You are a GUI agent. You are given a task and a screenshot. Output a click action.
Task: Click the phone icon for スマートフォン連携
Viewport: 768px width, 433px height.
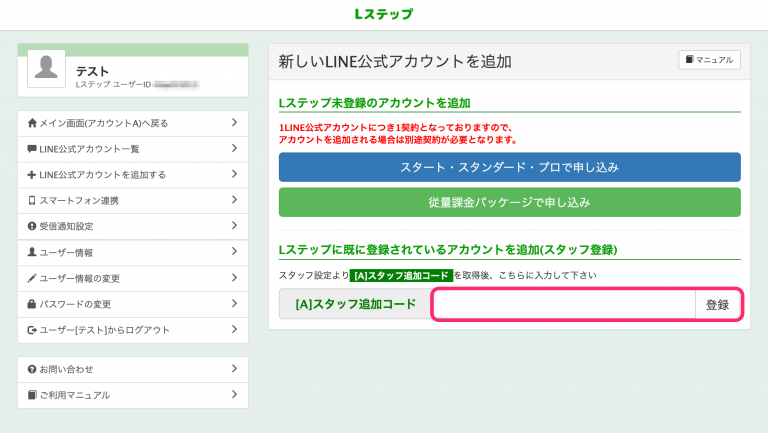coord(32,200)
